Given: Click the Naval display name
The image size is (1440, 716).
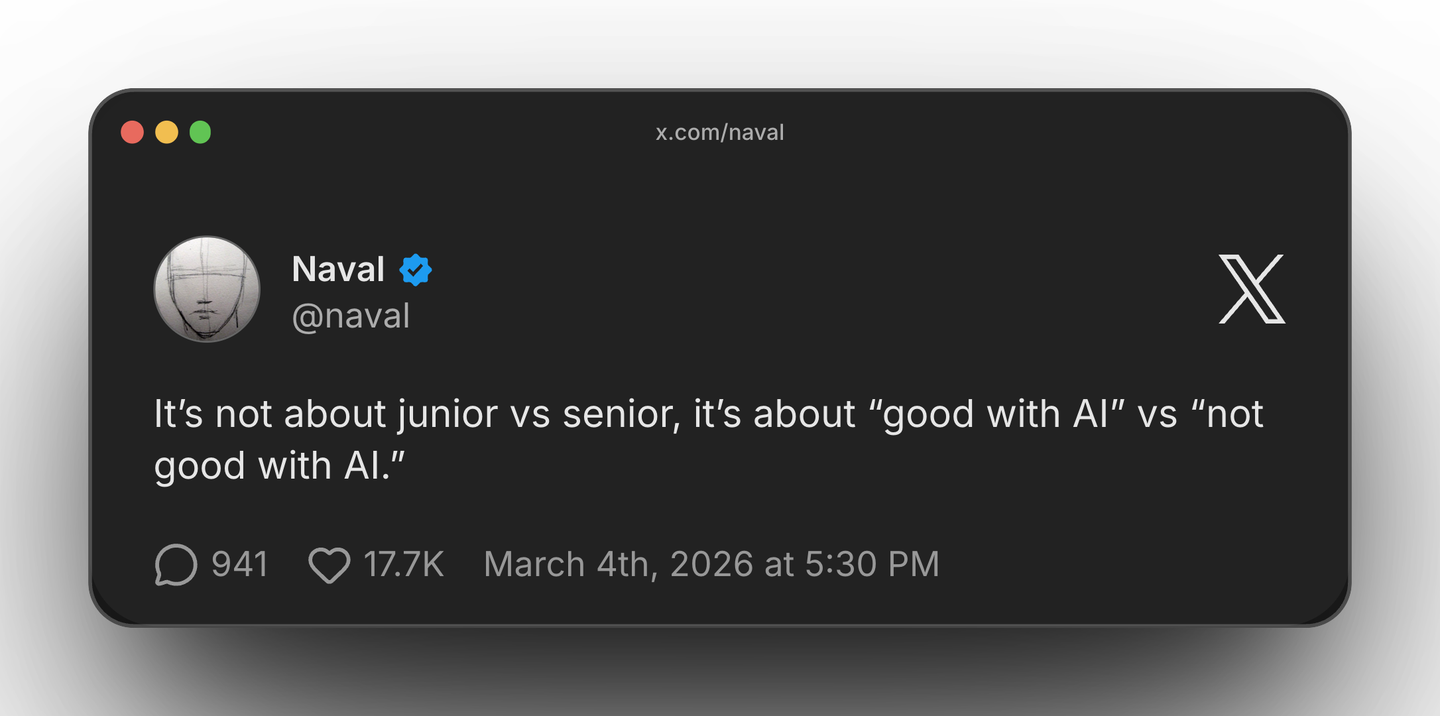Looking at the screenshot, I should tap(337, 268).
